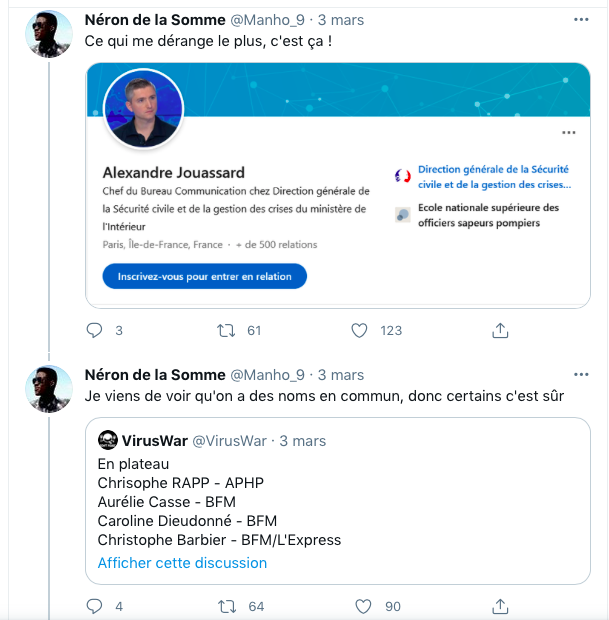Click 'Inscrivez-vous pour entrer en relation' button
Screen dimensions: 609x620
point(204,276)
